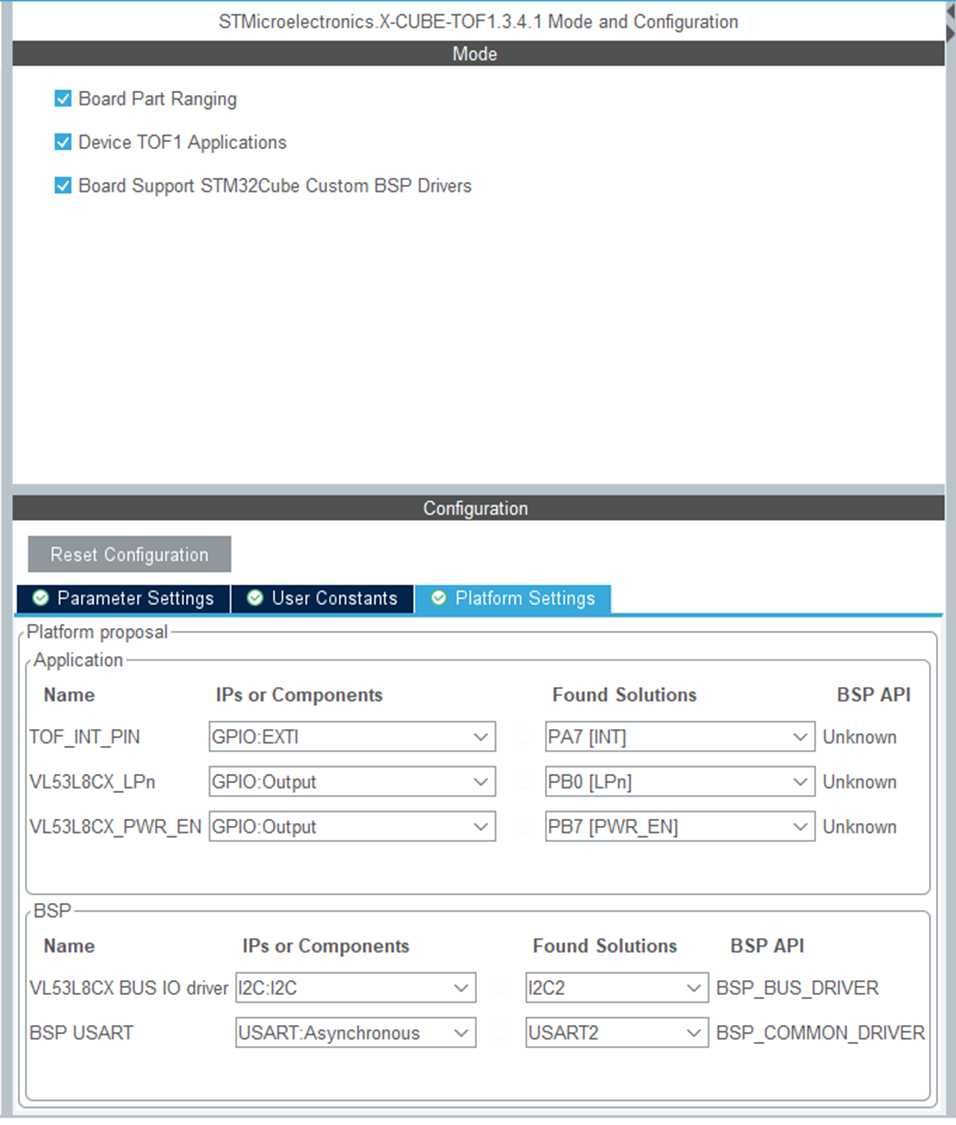Screen dimensions: 956x1125
Task: Expand the USART2 found solutions dropdown
Action: point(617,1032)
